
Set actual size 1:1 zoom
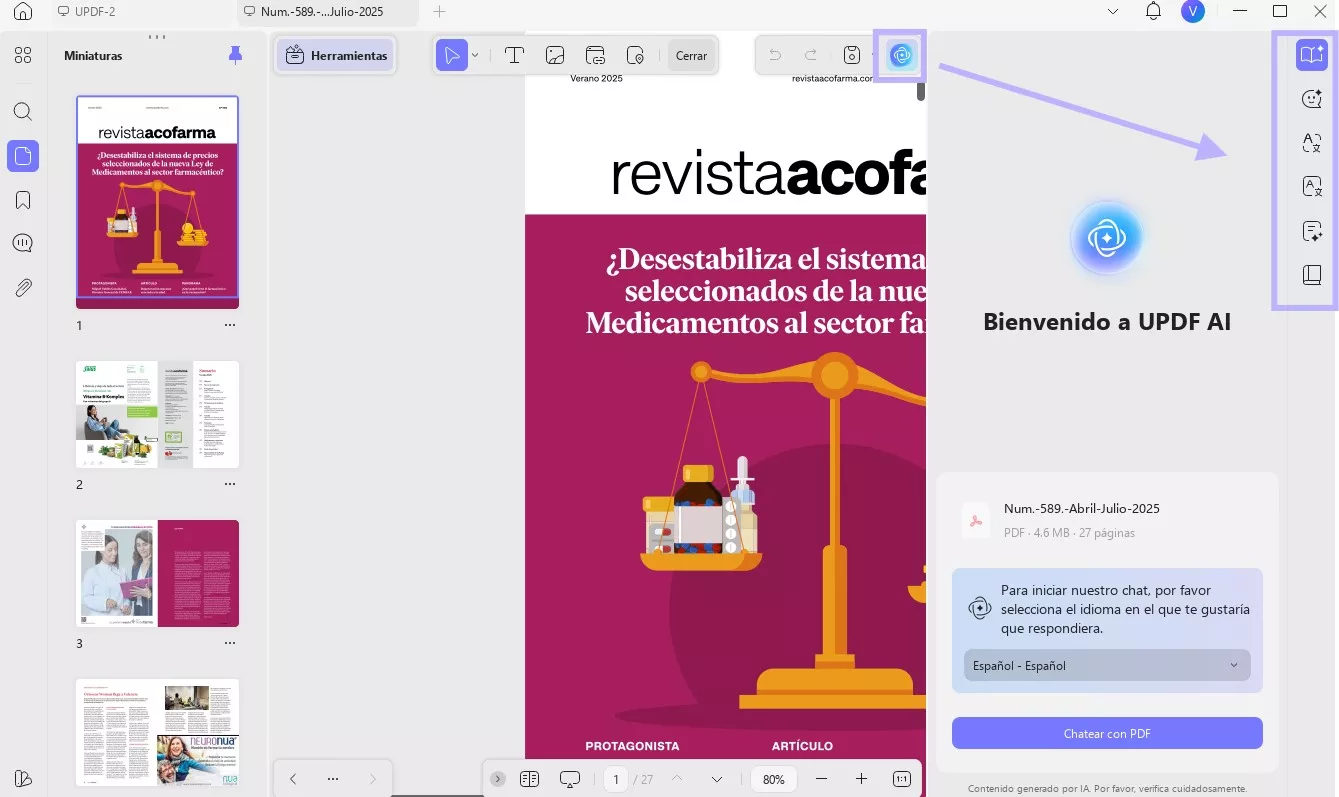pos(901,779)
